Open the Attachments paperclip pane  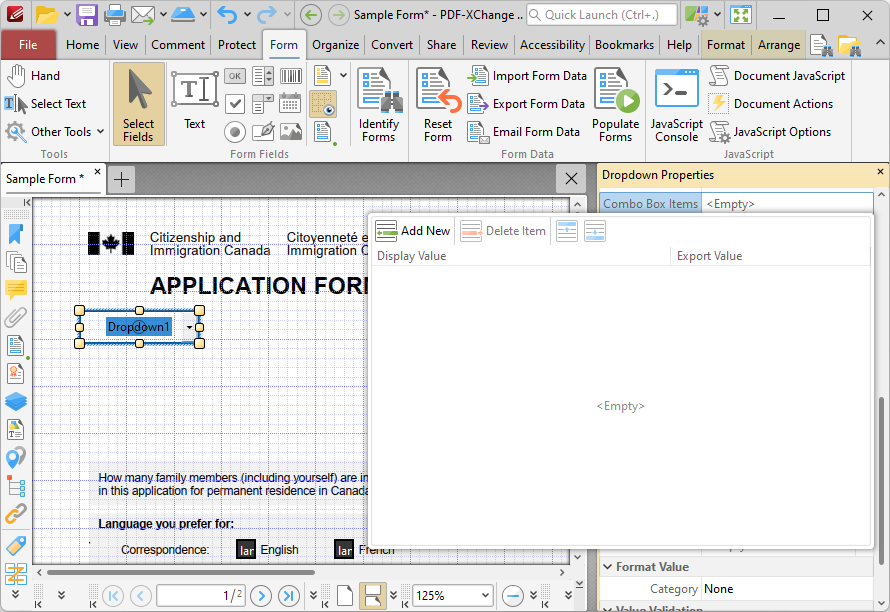16,317
